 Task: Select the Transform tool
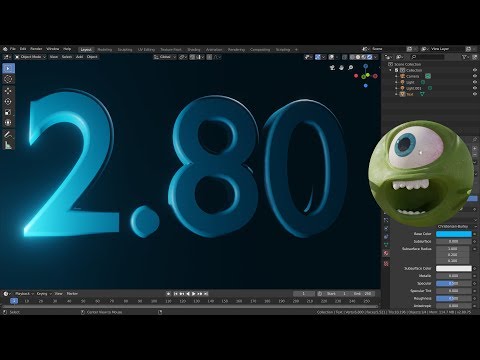click(8, 122)
